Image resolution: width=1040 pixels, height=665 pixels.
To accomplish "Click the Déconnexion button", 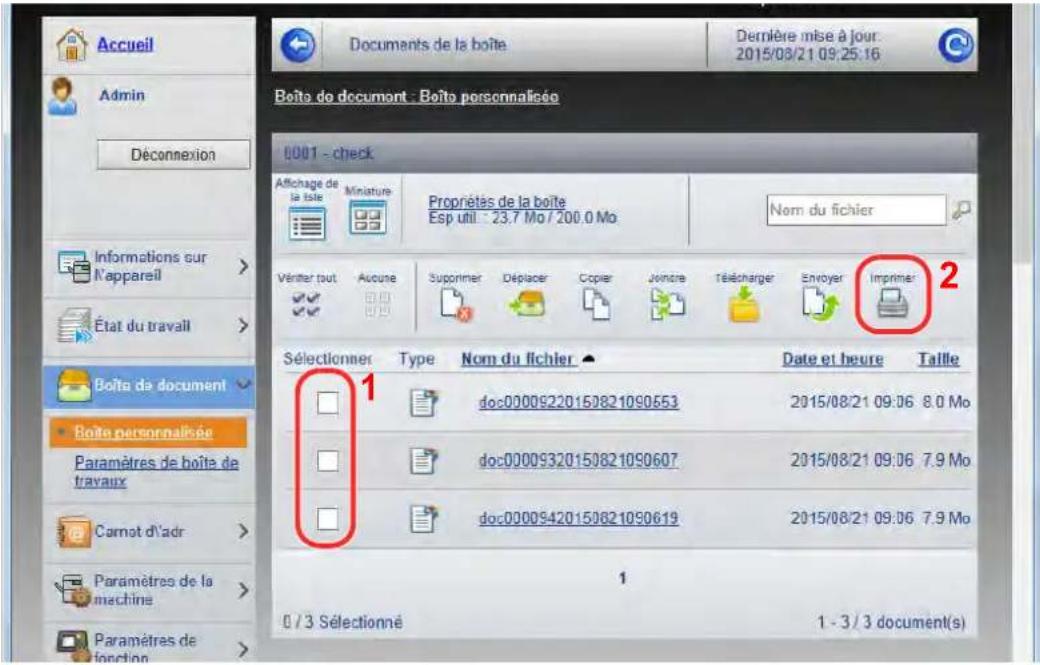I will tap(174, 154).
